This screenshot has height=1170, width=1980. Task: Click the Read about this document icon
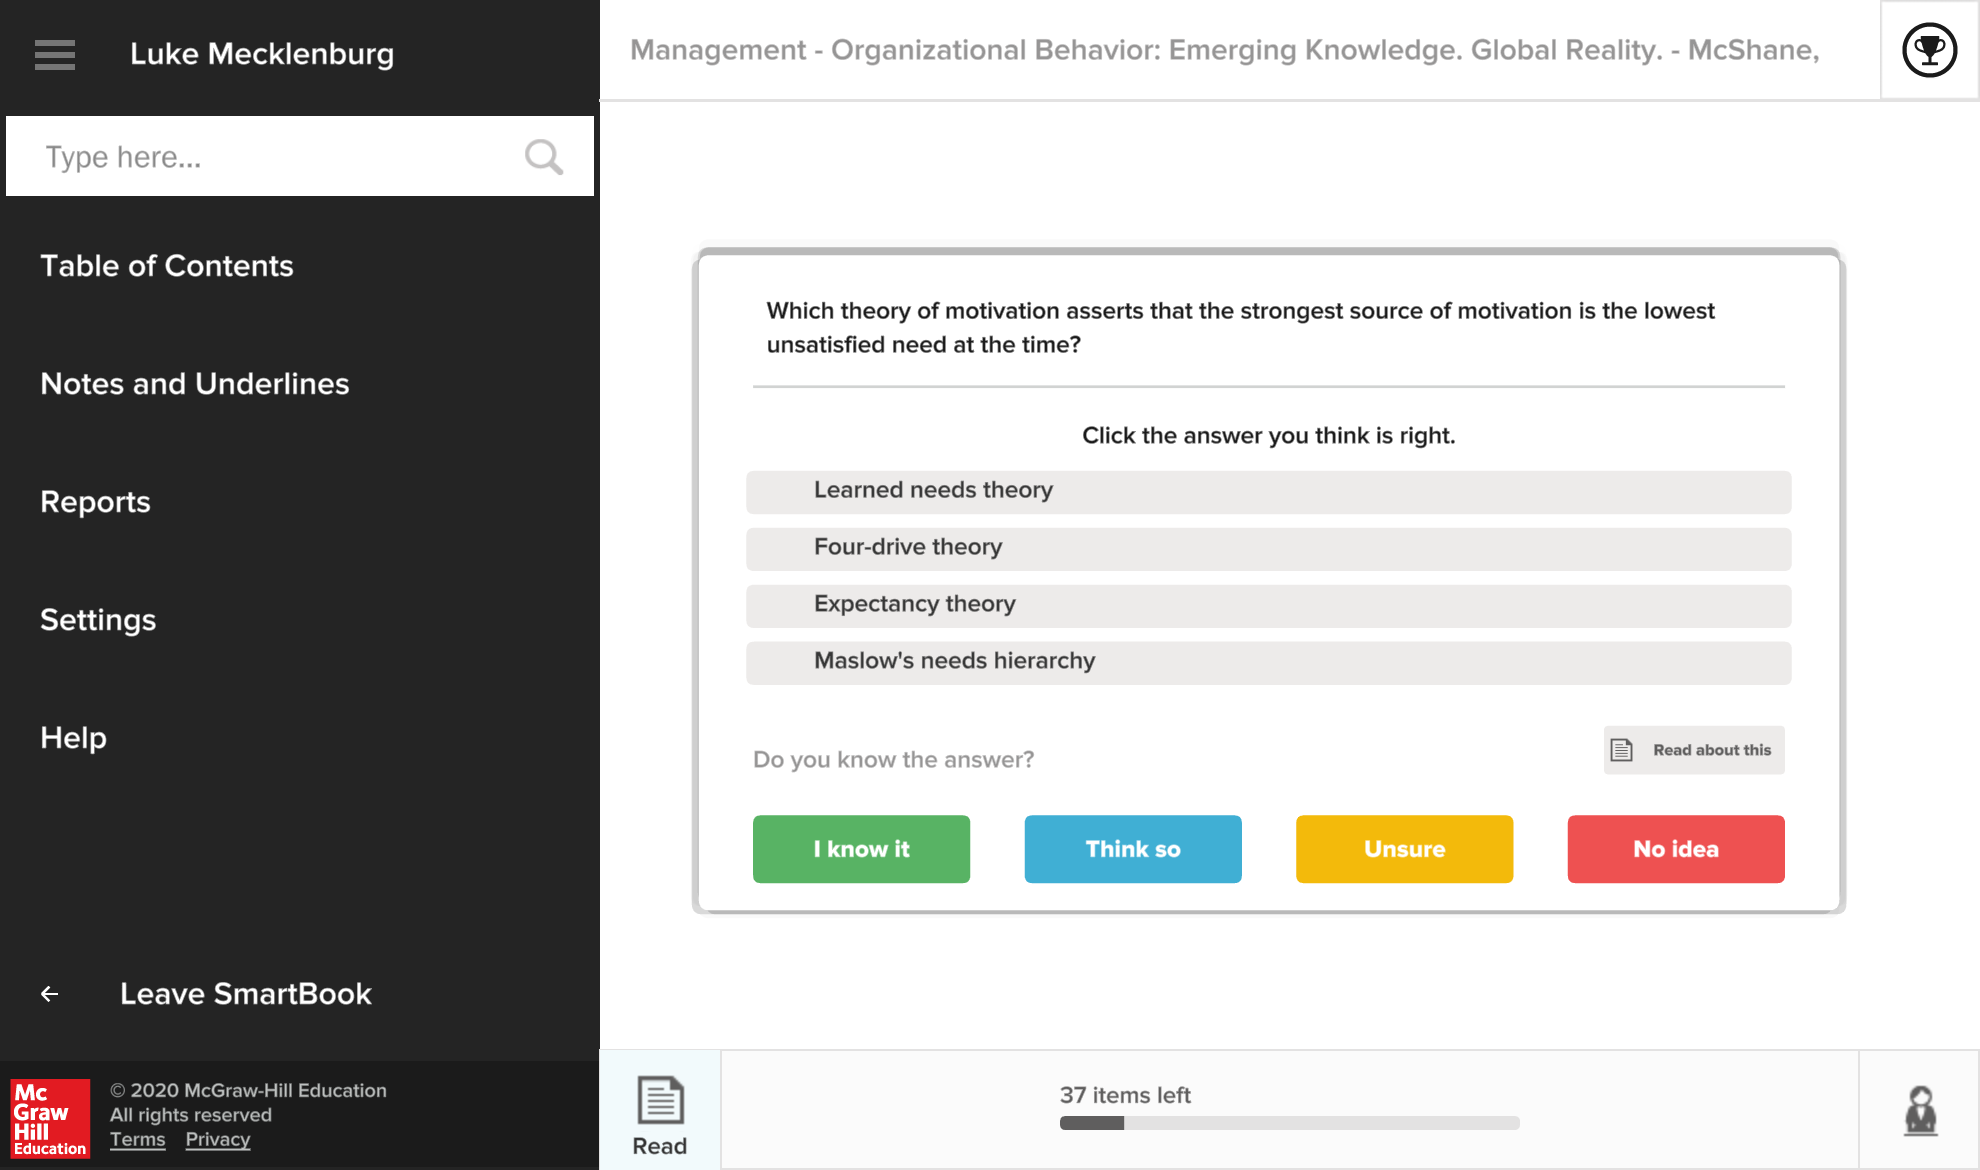pos(1622,750)
